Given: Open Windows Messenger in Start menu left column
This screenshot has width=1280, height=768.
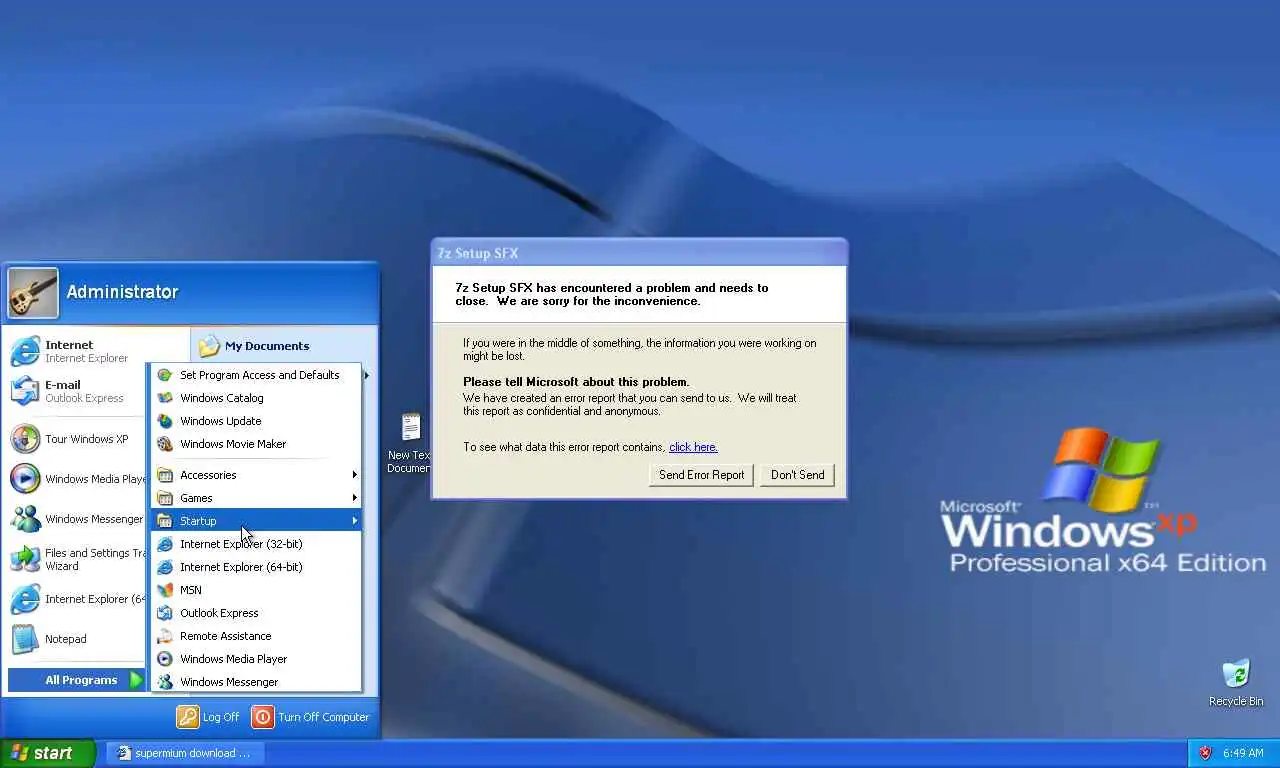Looking at the screenshot, I should click(76, 519).
